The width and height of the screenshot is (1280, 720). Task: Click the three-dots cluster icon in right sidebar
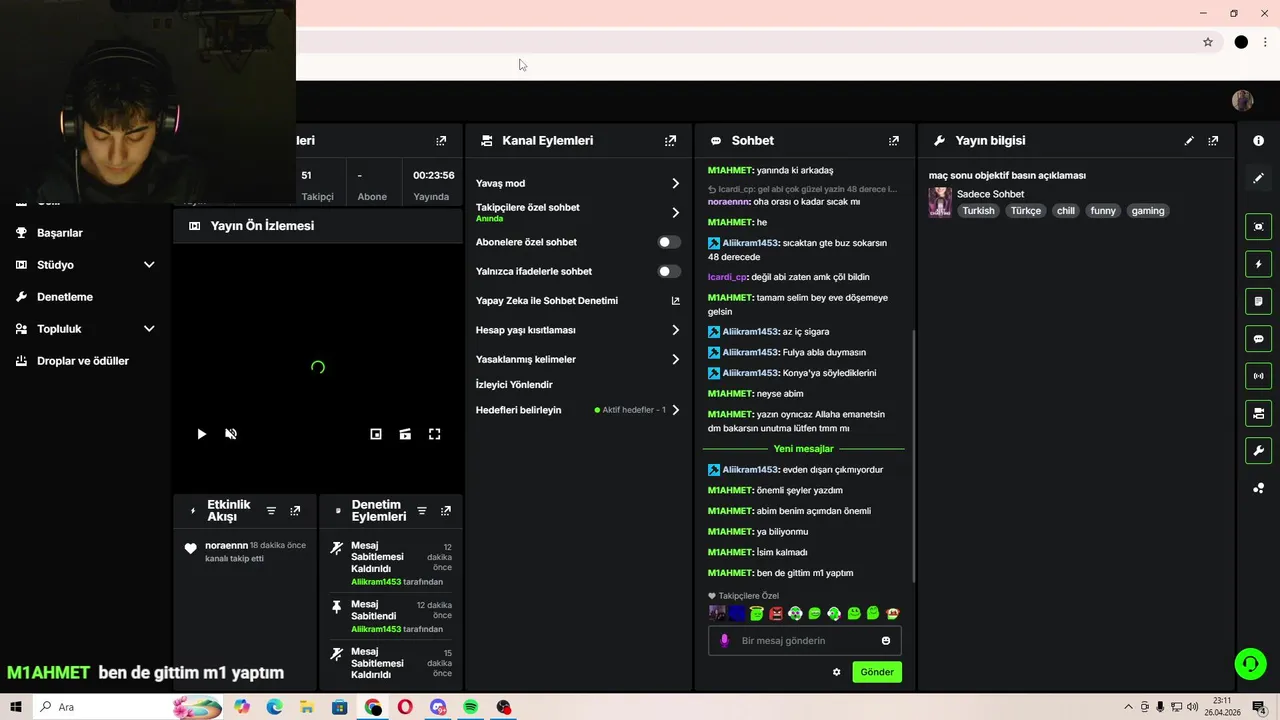pyautogui.click(x=1258, y=488)
